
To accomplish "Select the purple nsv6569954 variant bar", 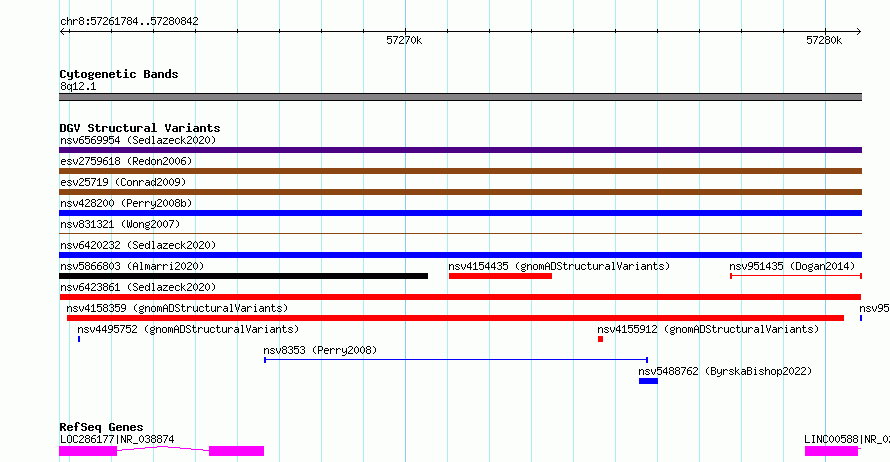I will (x=460, y=150).
